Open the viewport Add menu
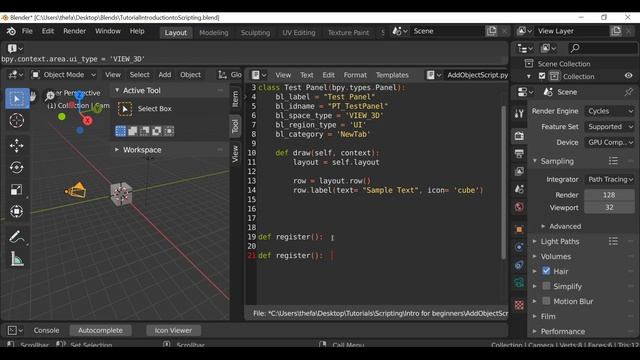This screenshot has height=360, width=640. pos(165,75)
